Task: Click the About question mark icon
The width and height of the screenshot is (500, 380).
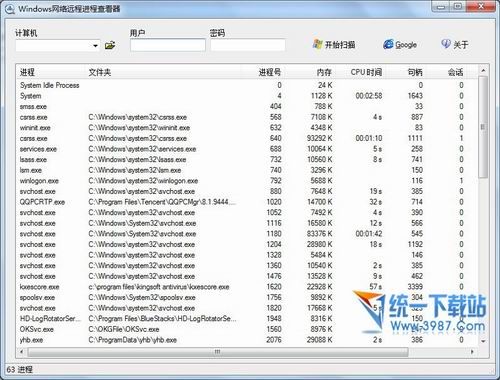Action: pos(446,44)
